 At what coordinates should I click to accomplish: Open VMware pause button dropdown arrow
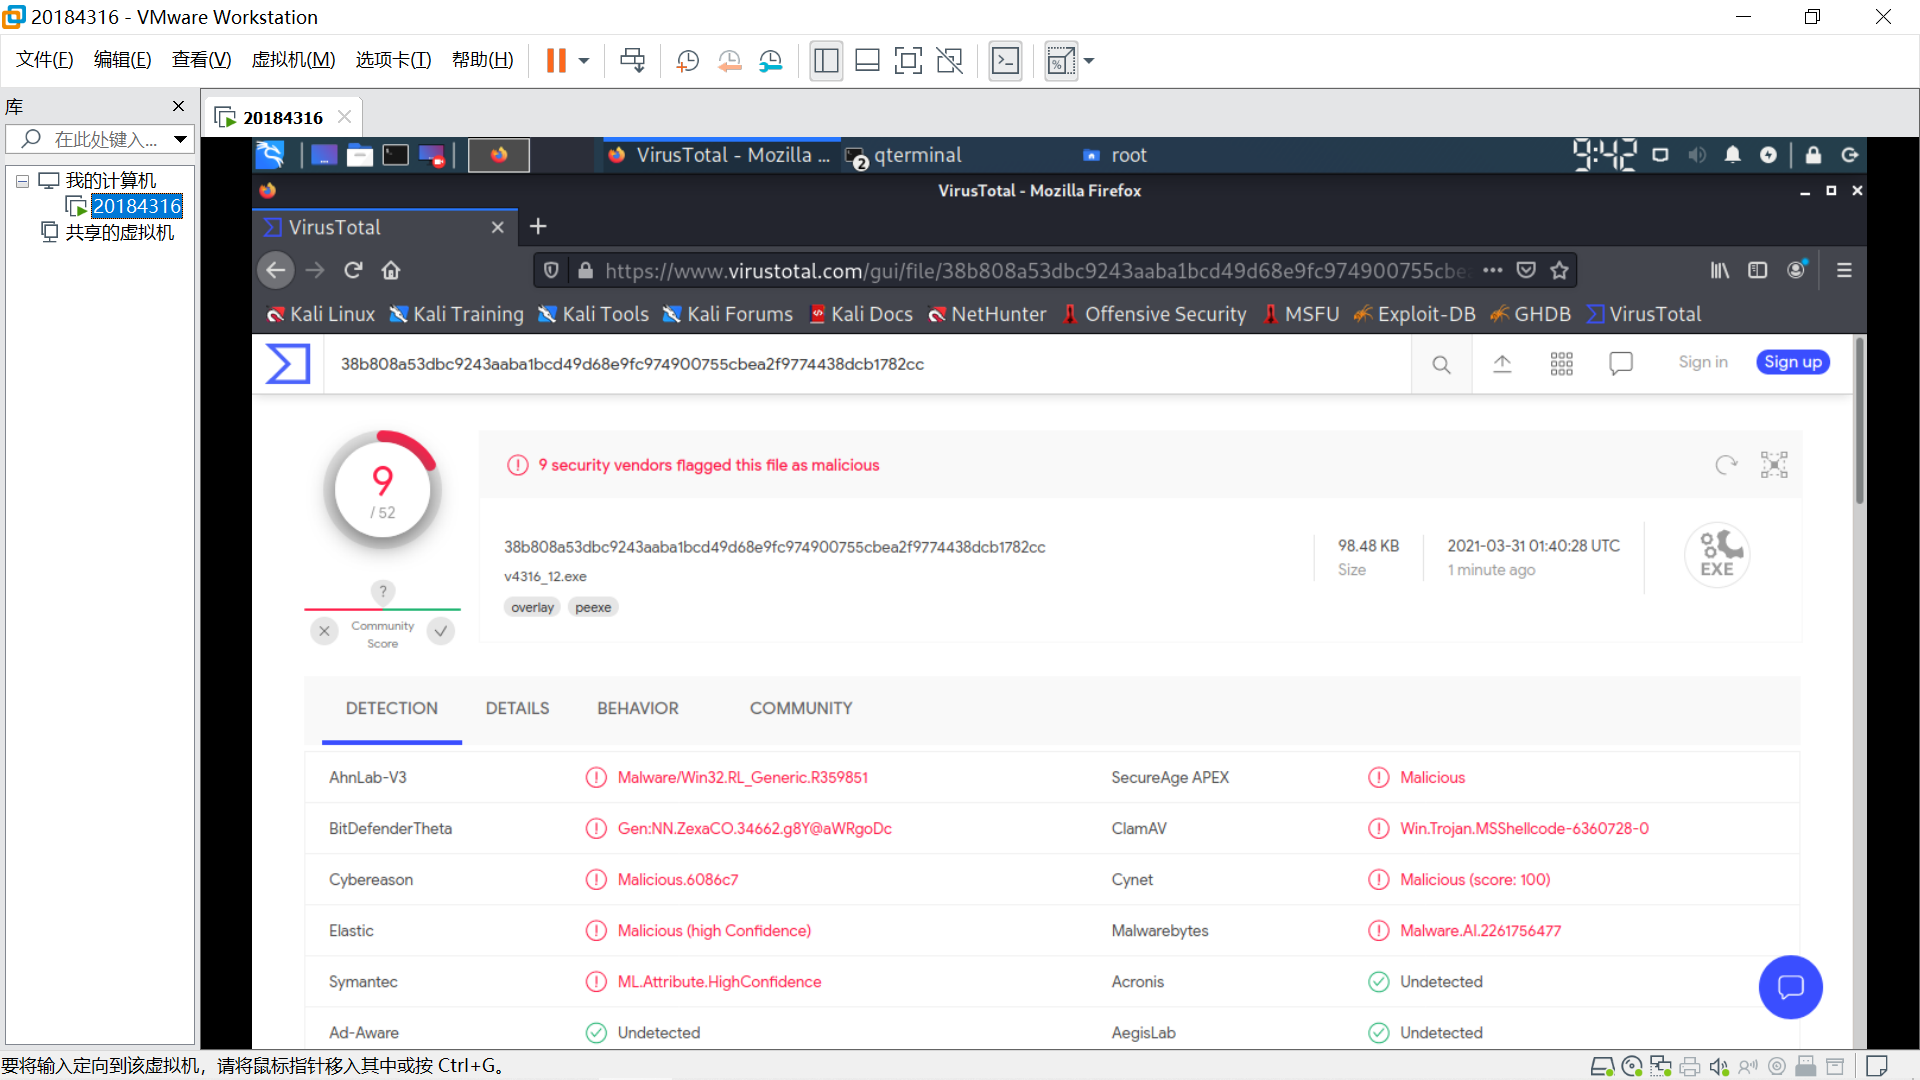tap(584, 61)
